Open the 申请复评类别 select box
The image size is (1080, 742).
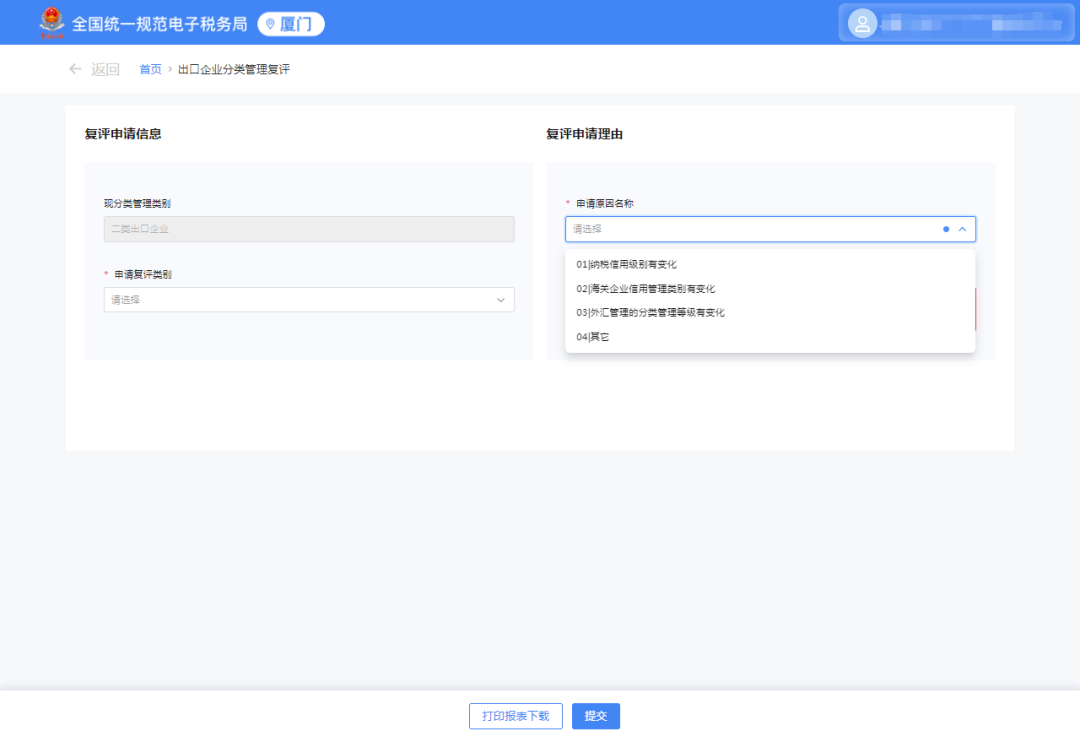[309, 300]
